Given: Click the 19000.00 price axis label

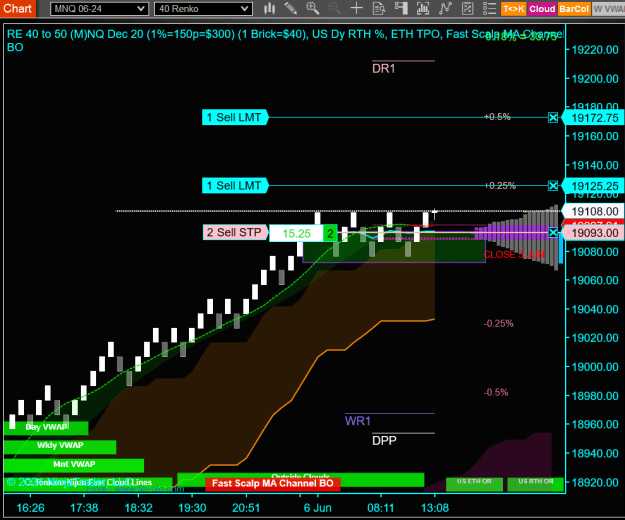Looking at the screenshot, I should (x=595, y=367).
